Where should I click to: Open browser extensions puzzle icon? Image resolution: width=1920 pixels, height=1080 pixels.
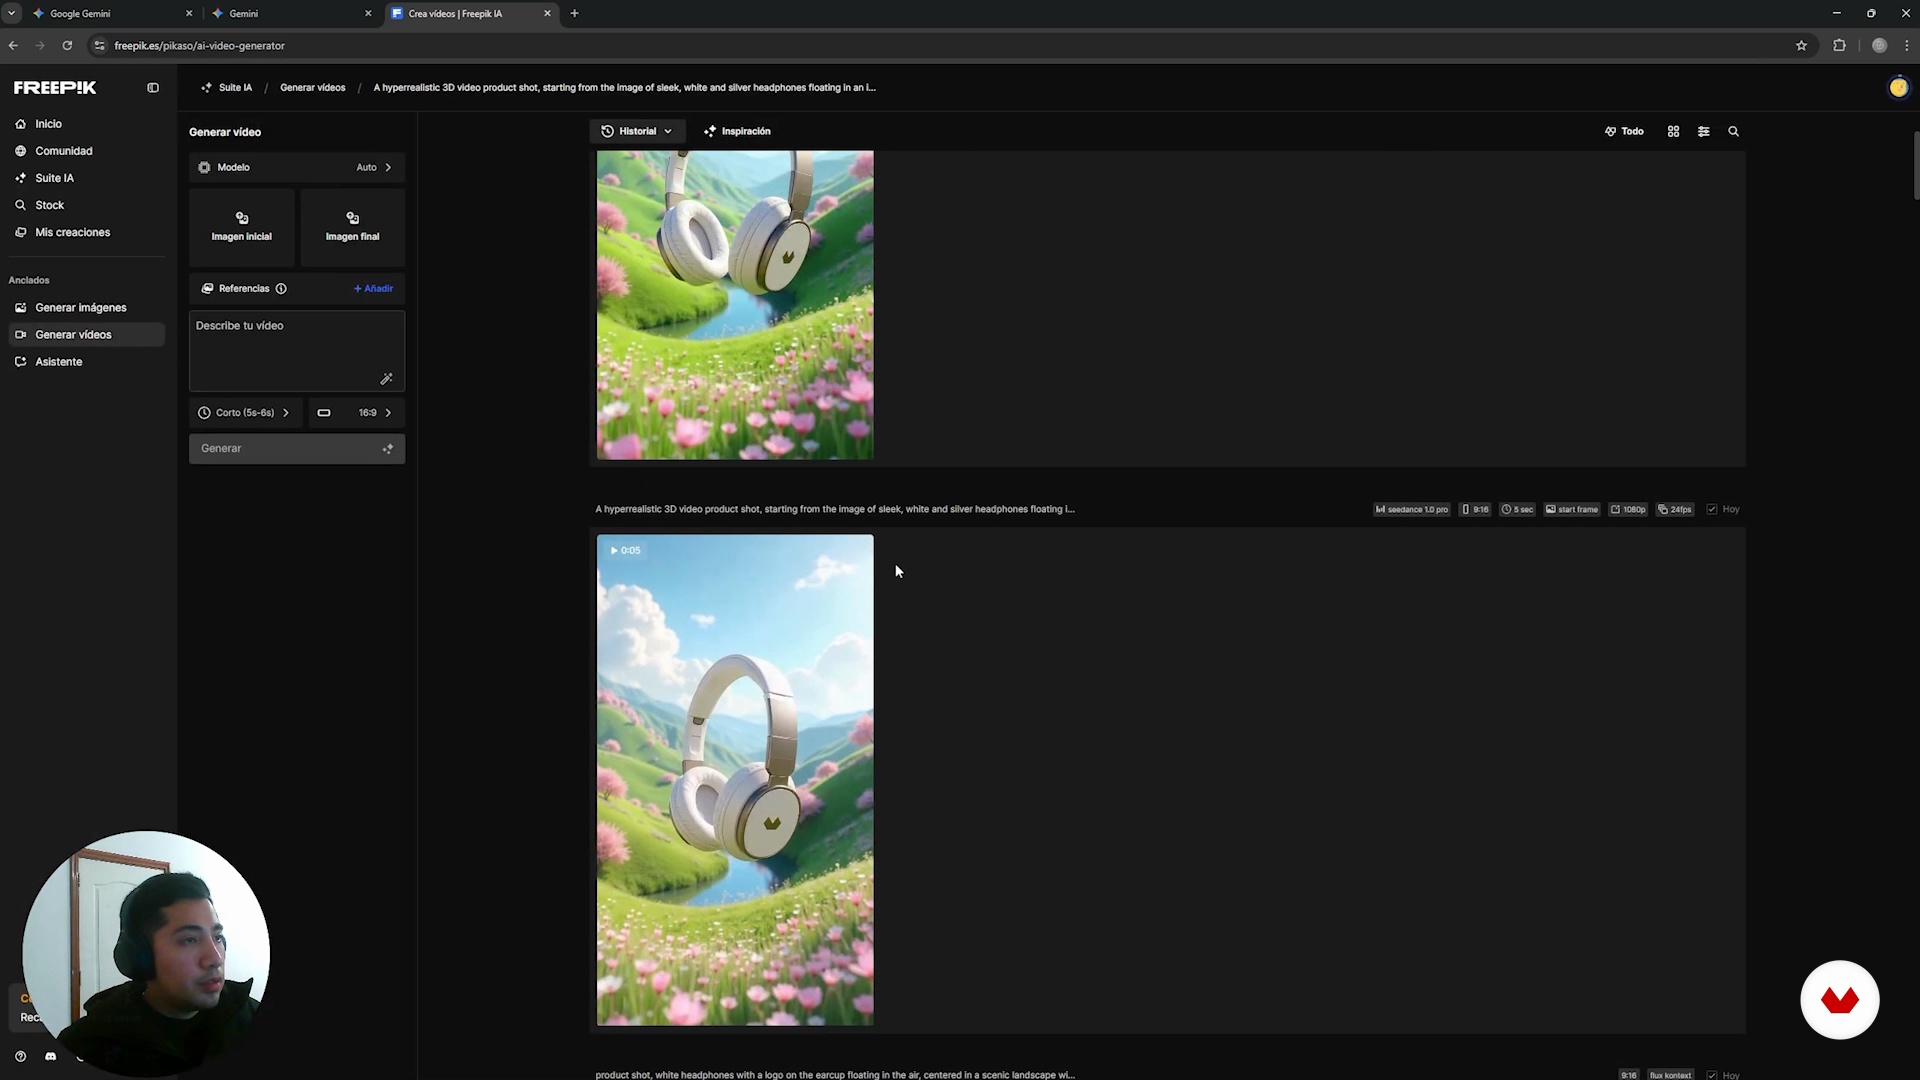1839,46
